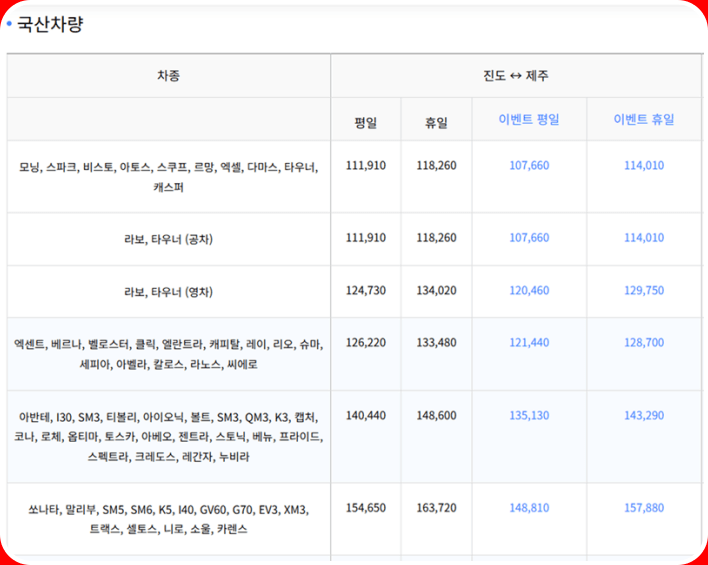Select the 휴일 column header
The height and width of the screenshot is (565, 708).
tap(436, 122)
